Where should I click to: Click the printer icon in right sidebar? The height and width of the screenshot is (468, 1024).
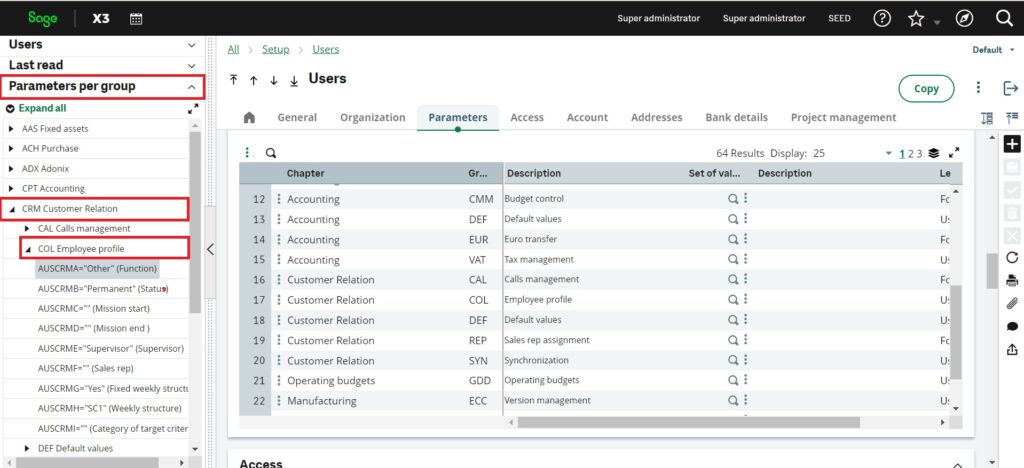point(1012,281)
